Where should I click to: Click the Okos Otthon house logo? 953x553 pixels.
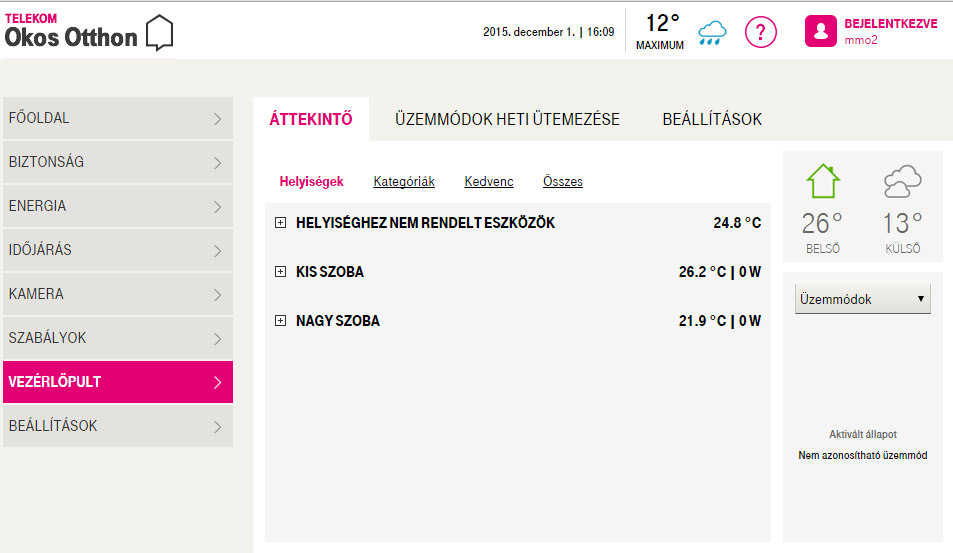point(159,33)
